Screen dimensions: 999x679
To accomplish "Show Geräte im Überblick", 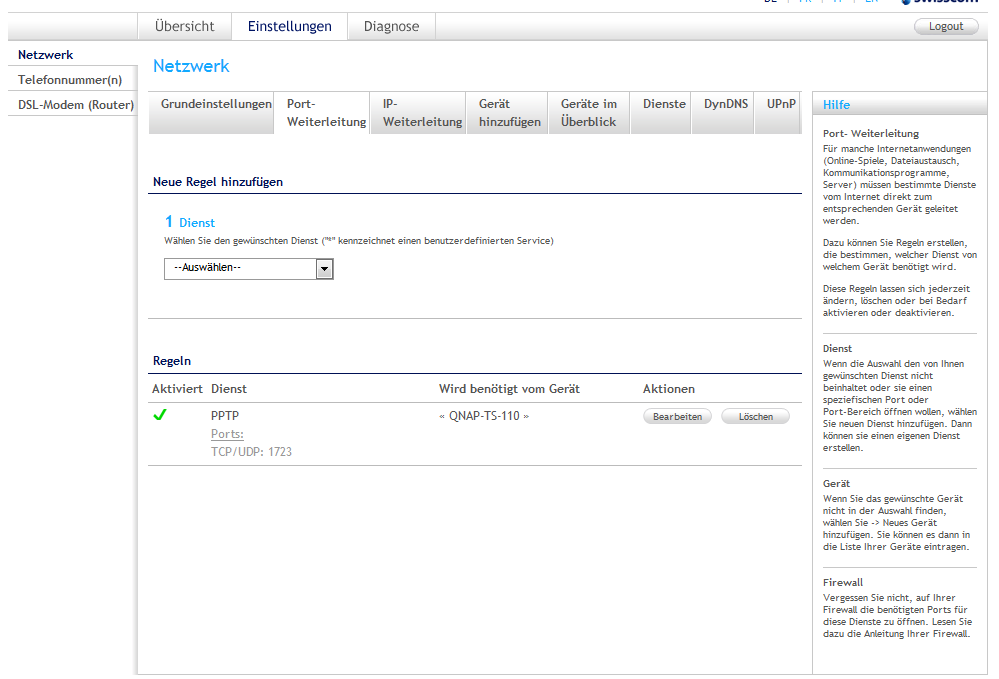I will (x=587, y=112).
